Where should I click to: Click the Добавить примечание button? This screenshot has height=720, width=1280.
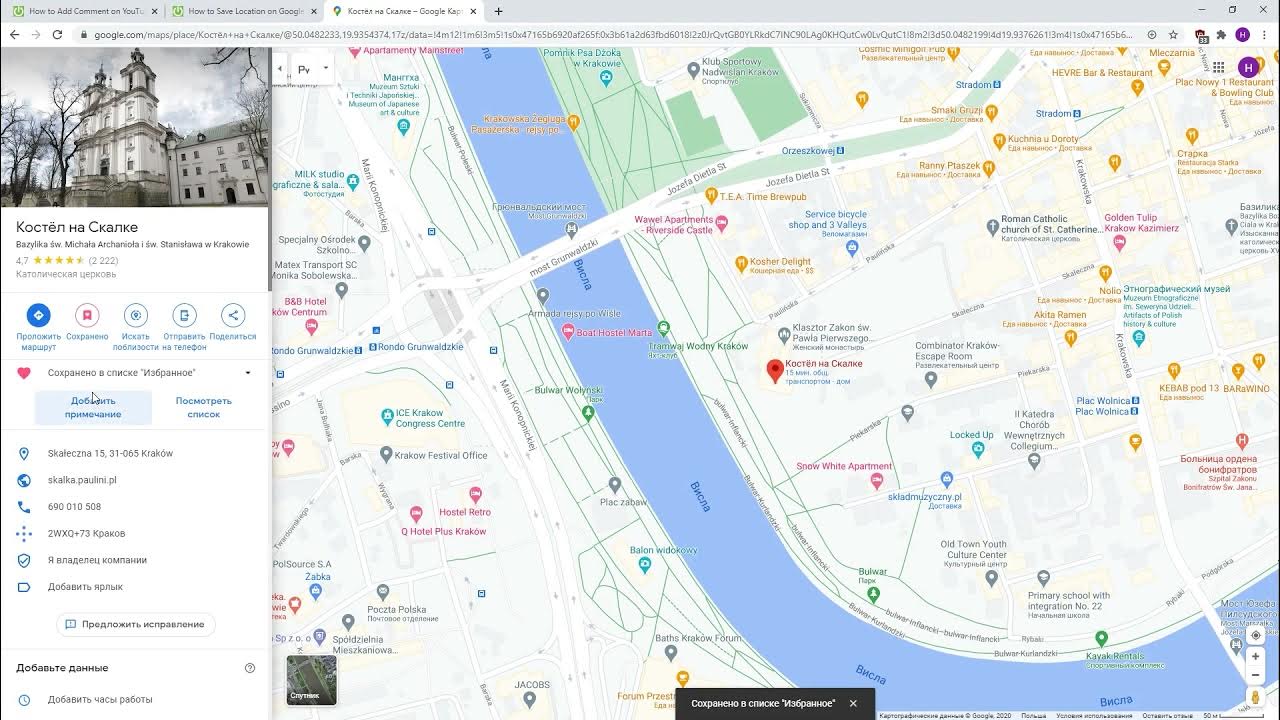pos(93,407)
